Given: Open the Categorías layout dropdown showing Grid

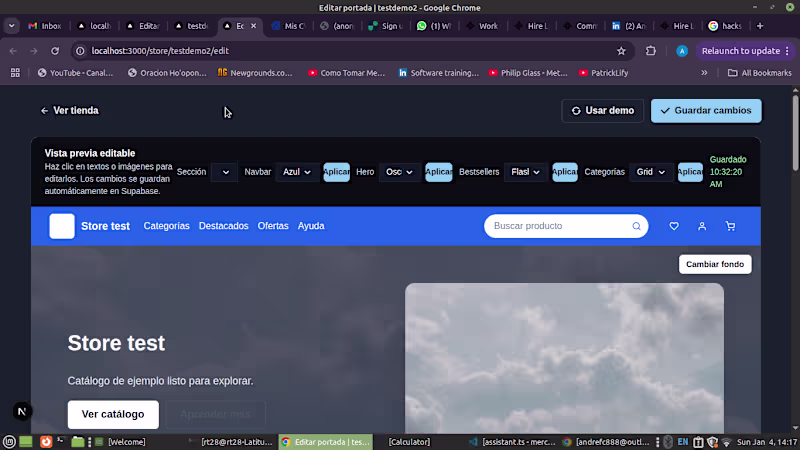Looking at the screenshot, I should 651,172.
